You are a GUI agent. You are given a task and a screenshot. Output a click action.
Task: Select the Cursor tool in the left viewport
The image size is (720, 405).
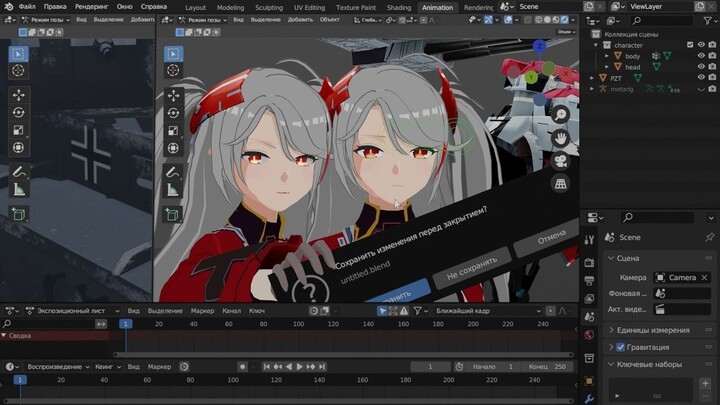(18, 70)
